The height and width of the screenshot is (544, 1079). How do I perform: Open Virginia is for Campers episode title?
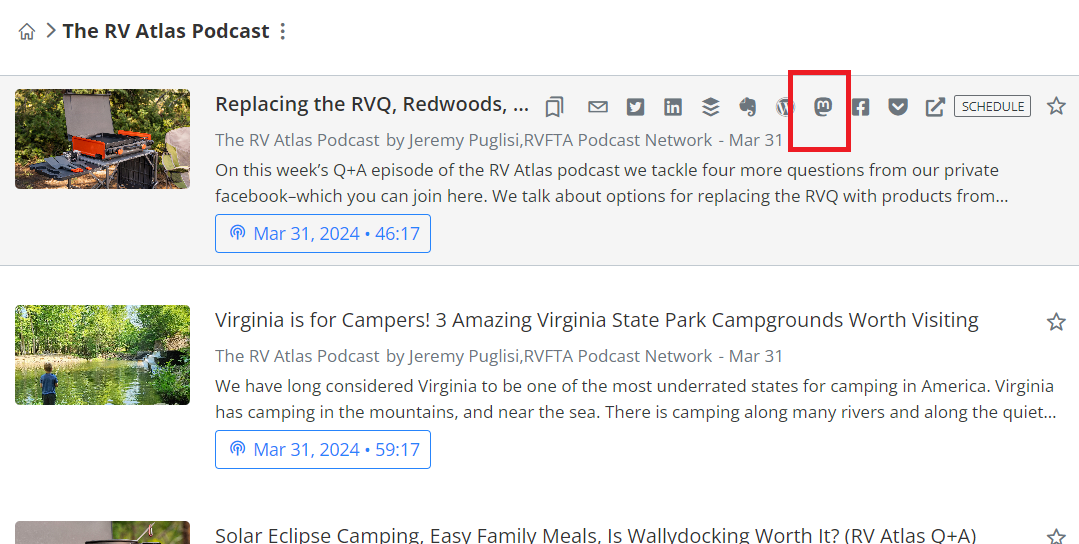pos(597,320)
